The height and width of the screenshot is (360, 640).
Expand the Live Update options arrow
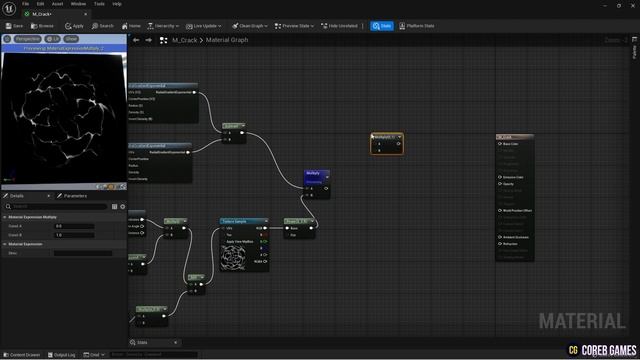click(220, 26)
